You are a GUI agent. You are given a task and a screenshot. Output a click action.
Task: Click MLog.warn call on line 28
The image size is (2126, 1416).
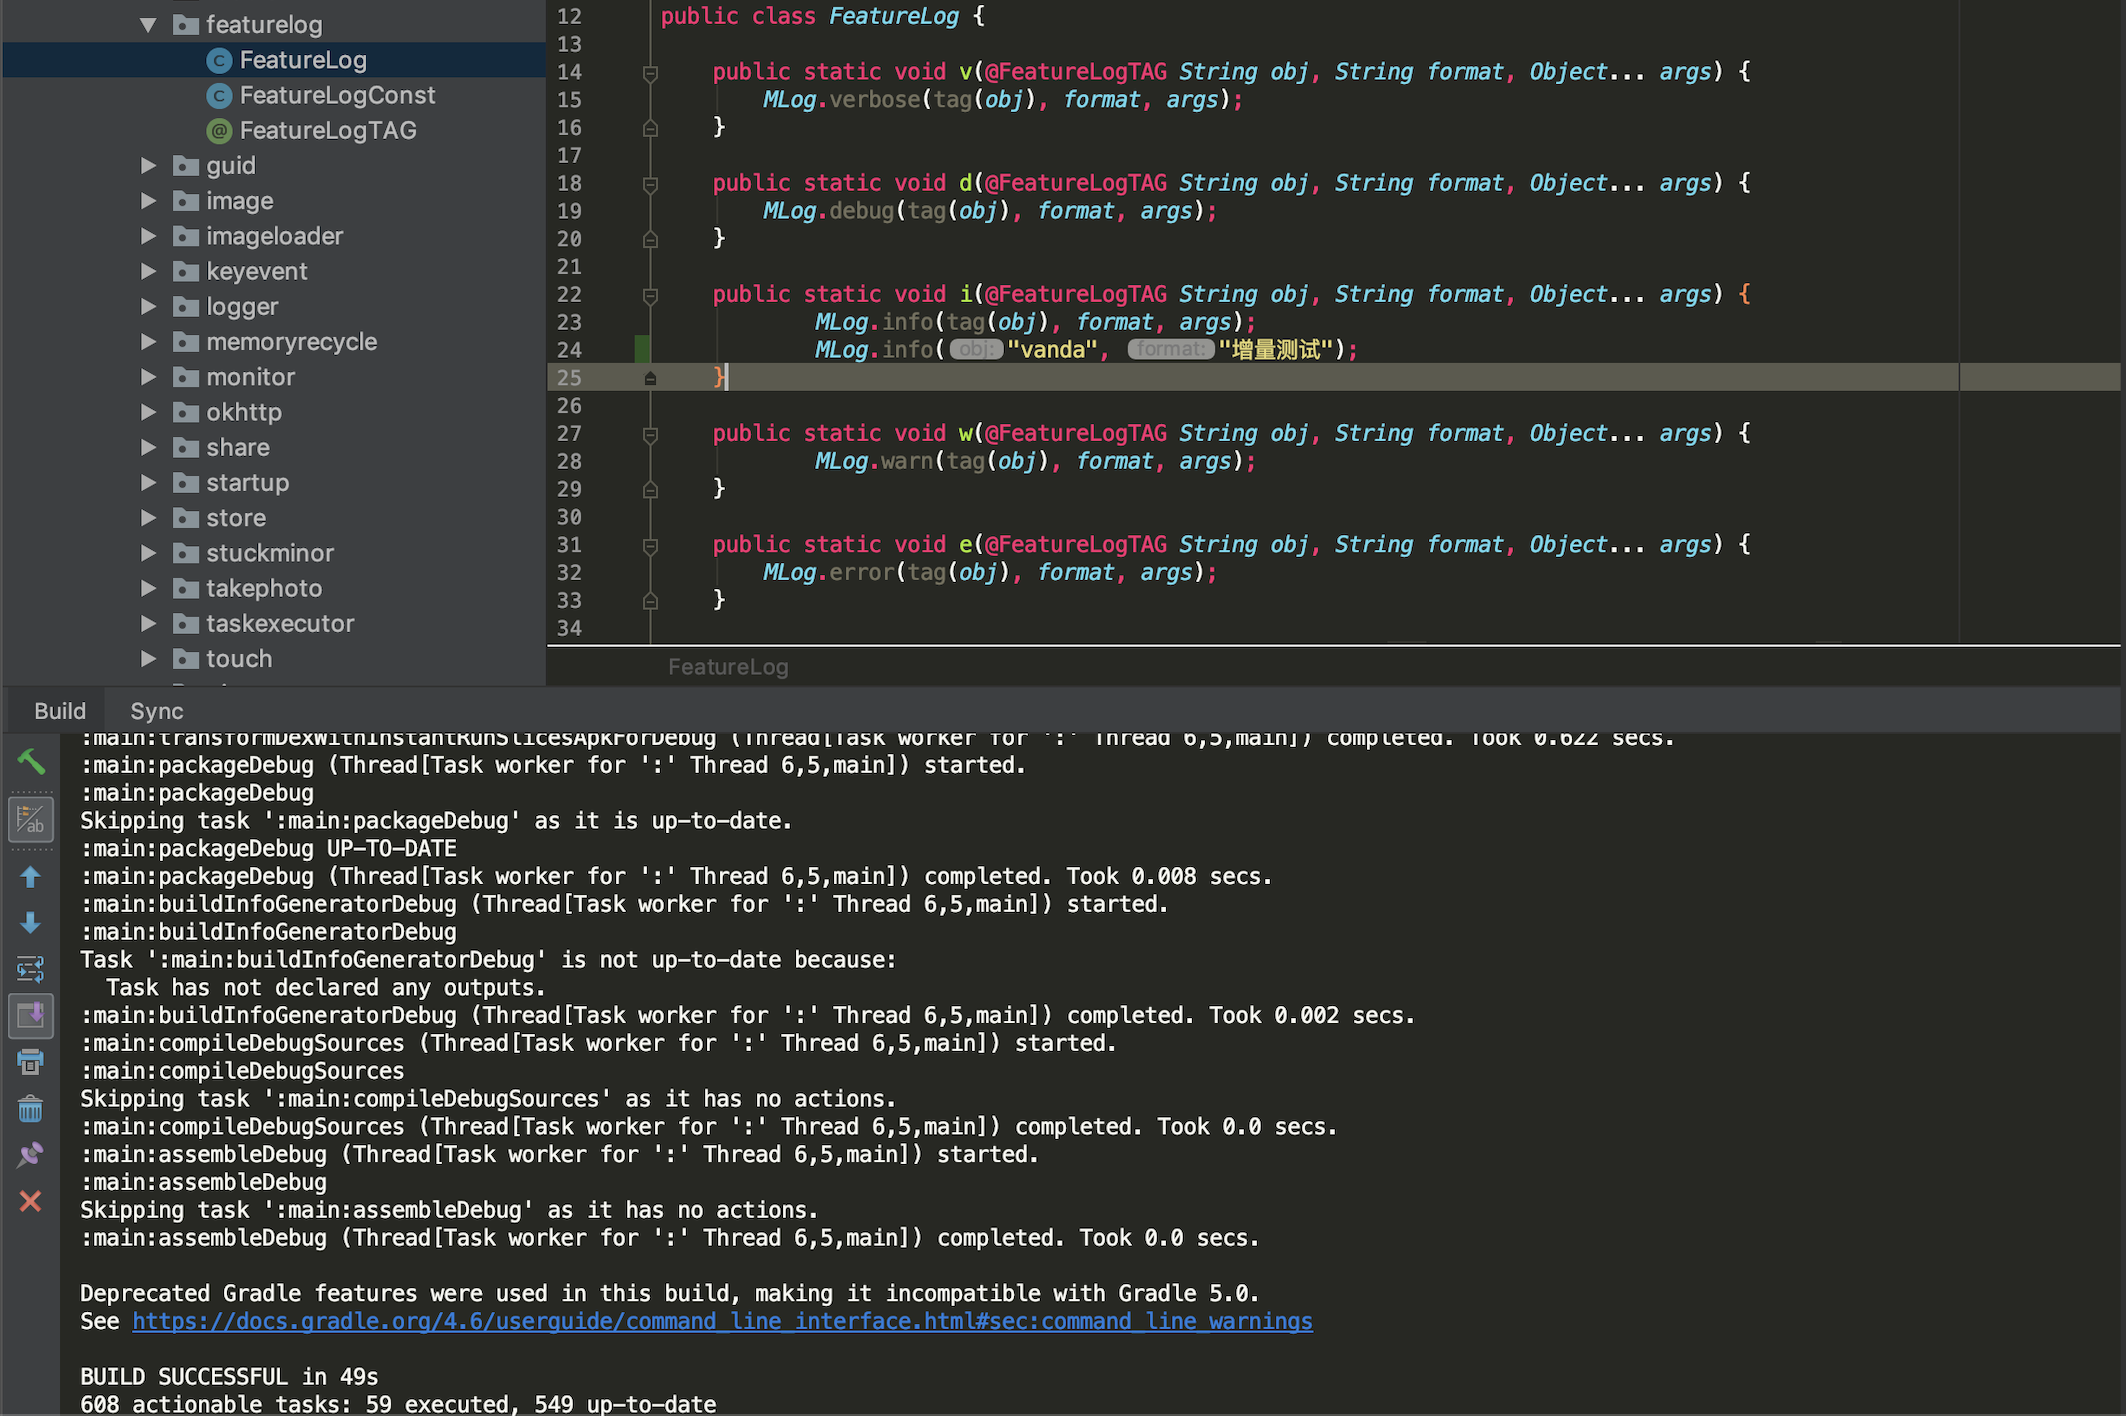(873, 461)
